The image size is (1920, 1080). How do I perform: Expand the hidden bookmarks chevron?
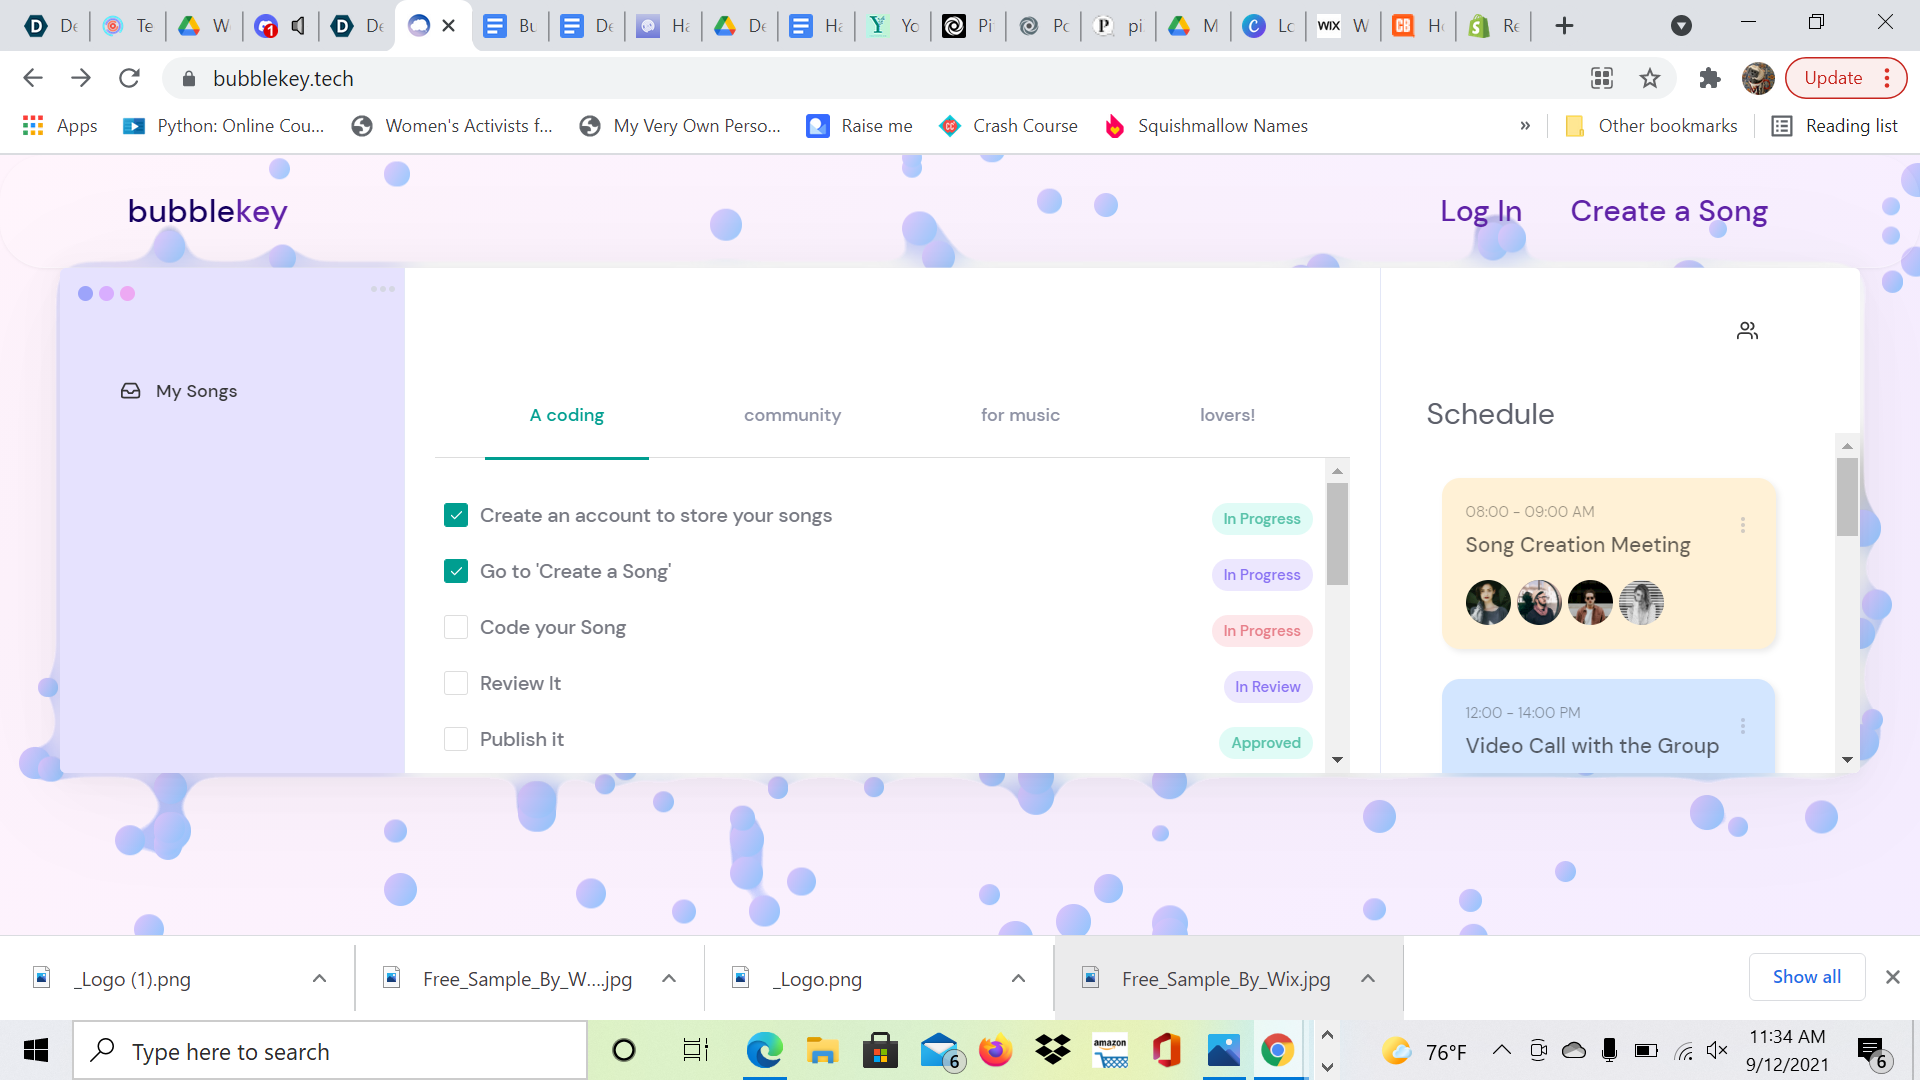tap(1525, 126)
